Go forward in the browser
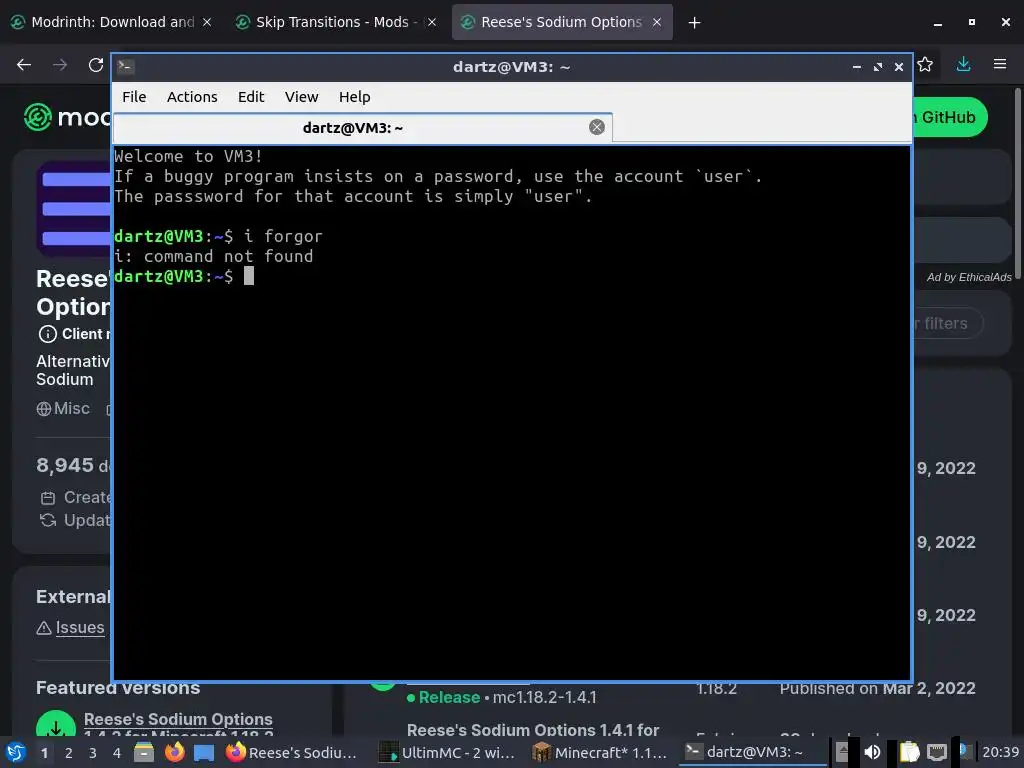This screenshot has height=768, width=1024. click(60, 65)
